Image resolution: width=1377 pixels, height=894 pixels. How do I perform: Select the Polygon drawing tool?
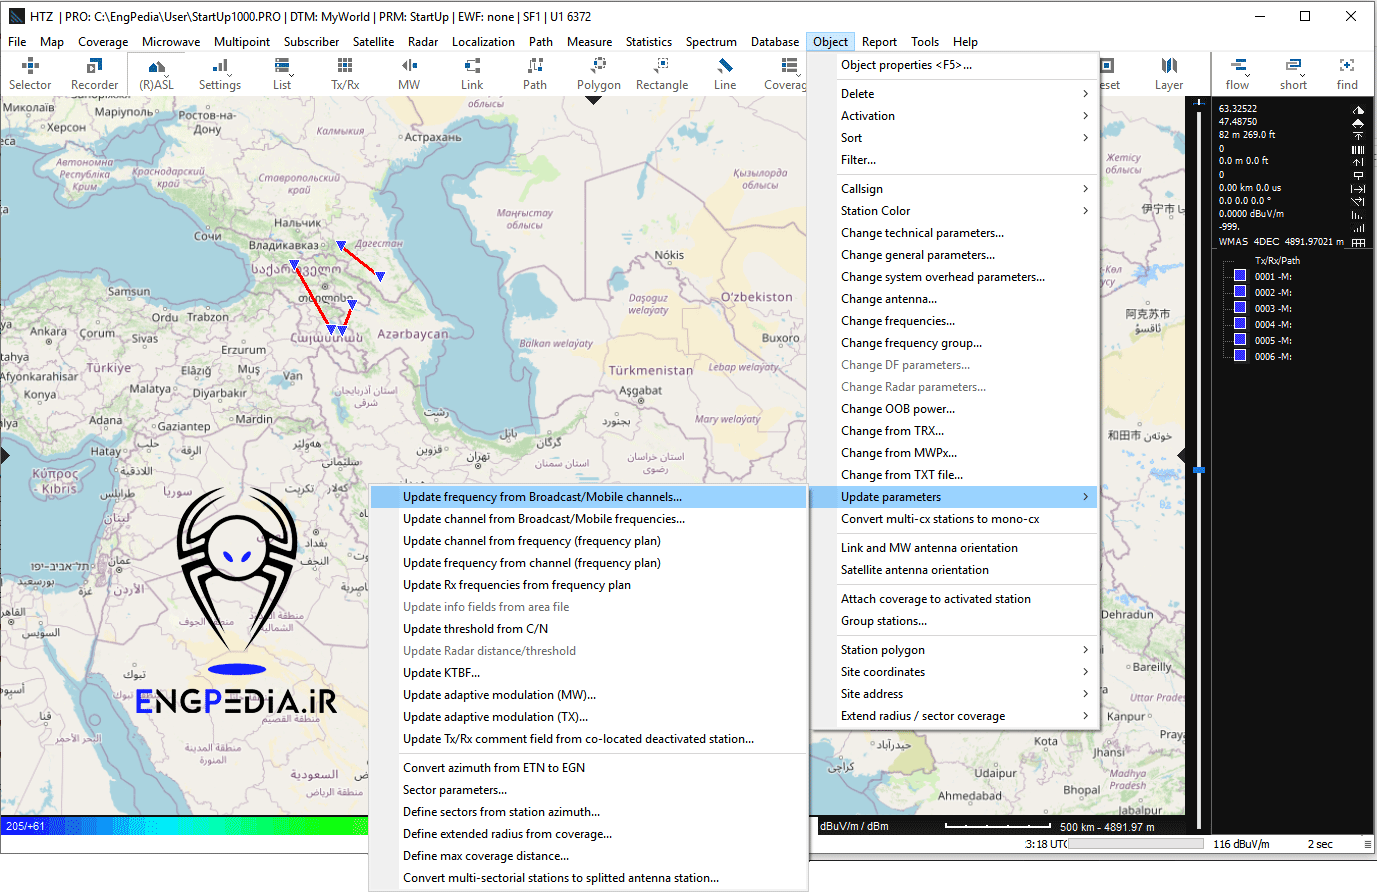pyautogui.click(x=598, y=74)
